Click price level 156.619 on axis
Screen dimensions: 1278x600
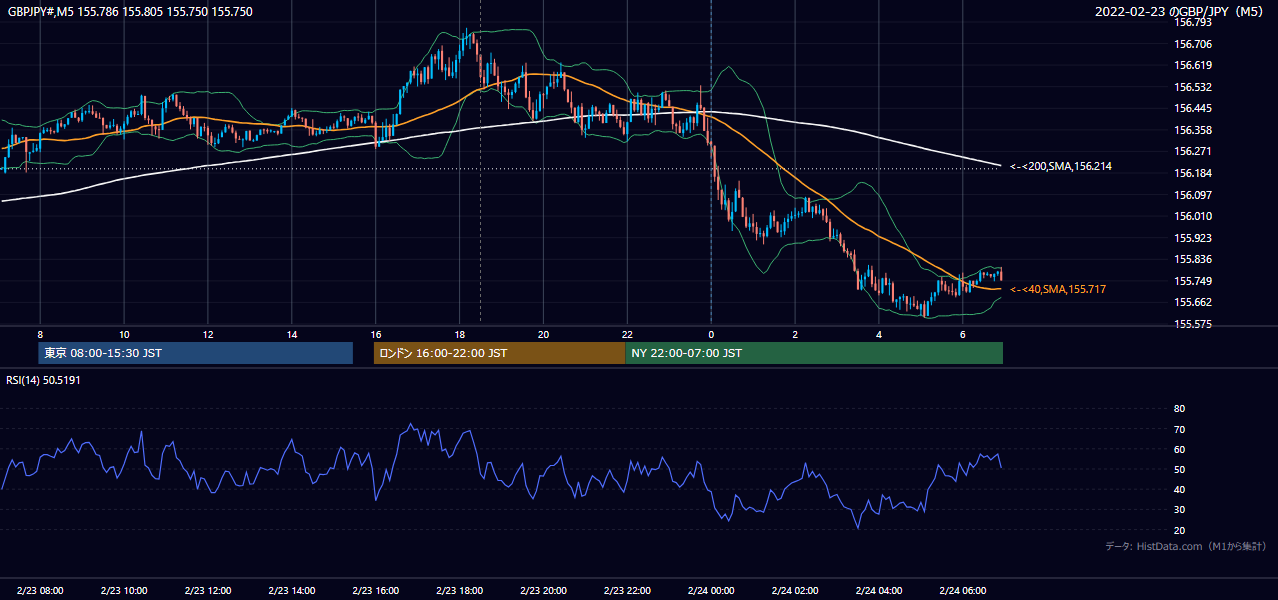point(1193,65)
